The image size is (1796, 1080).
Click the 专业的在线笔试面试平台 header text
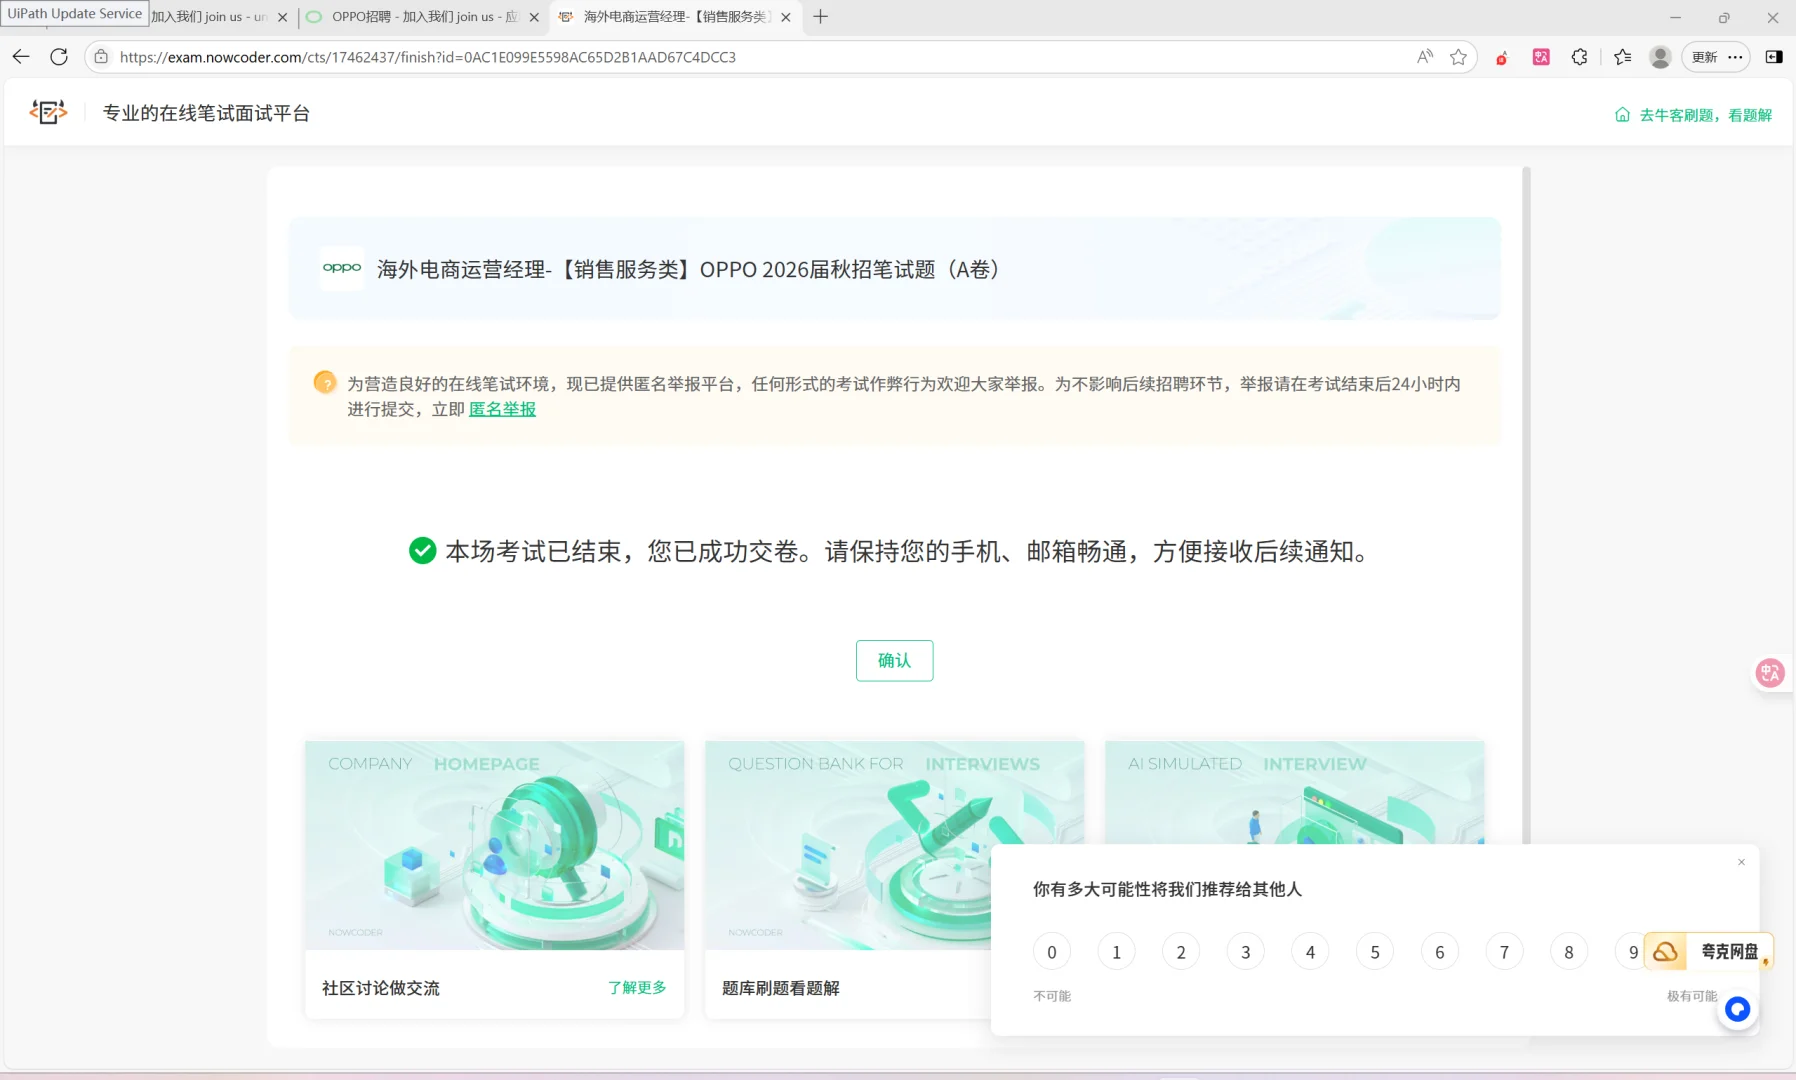tap(206, 113)
